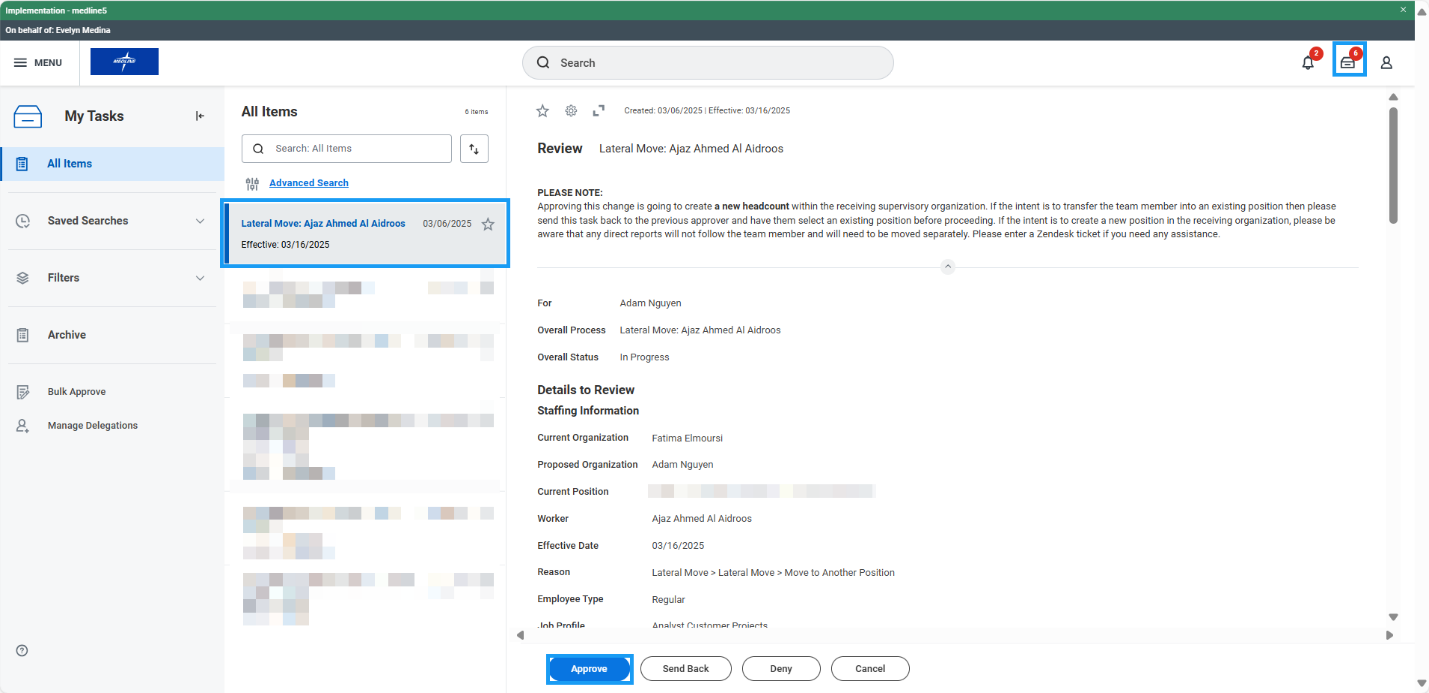Open the main MENU
This screenshot has width=1429, height=693.
(38, 63)
